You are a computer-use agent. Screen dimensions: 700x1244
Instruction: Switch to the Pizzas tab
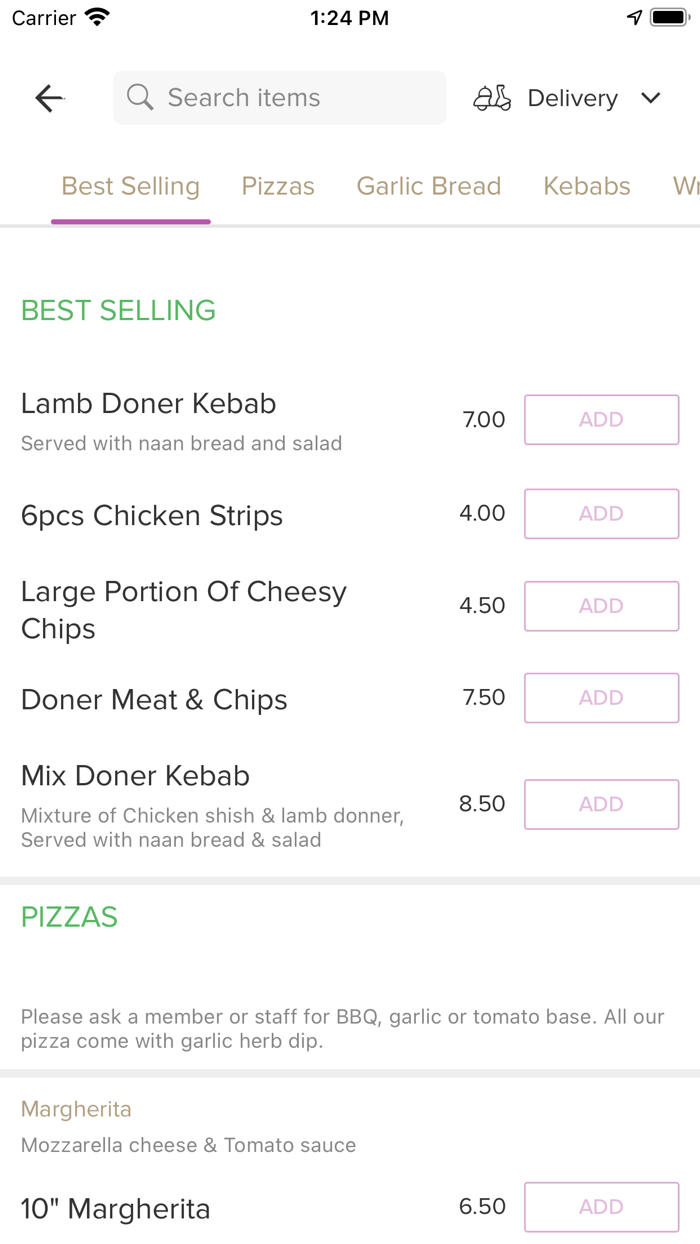coord(277,186)
